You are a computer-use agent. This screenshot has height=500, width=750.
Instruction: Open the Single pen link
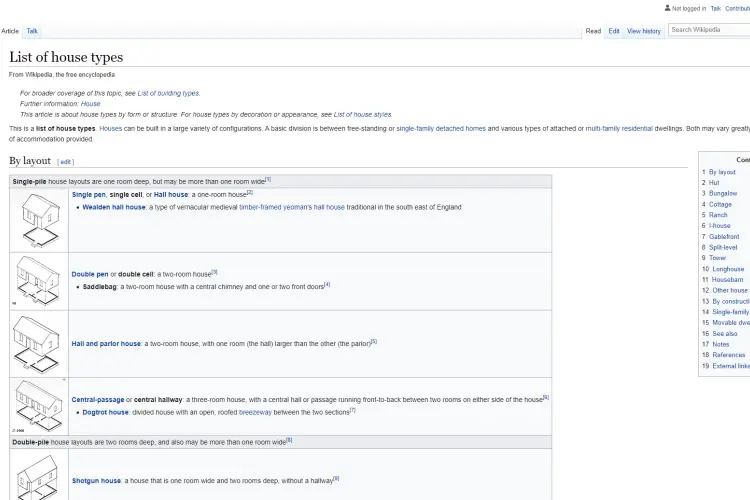(x=88, y=195)
